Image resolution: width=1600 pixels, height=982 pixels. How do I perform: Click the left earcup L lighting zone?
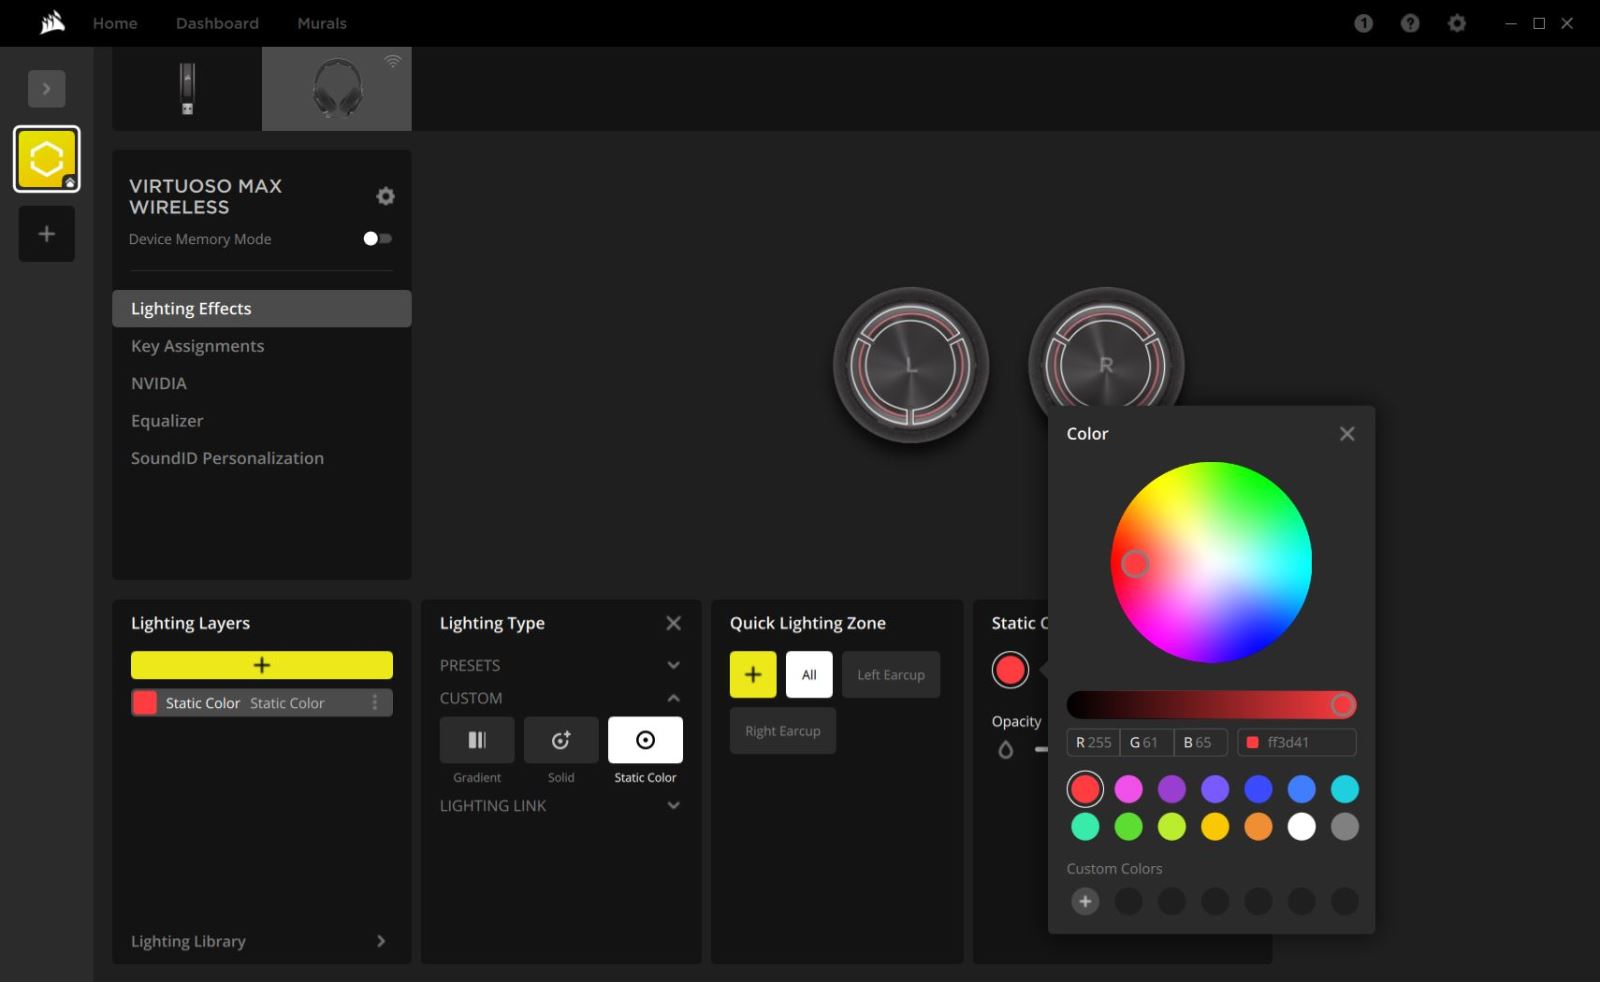point(910,365)
